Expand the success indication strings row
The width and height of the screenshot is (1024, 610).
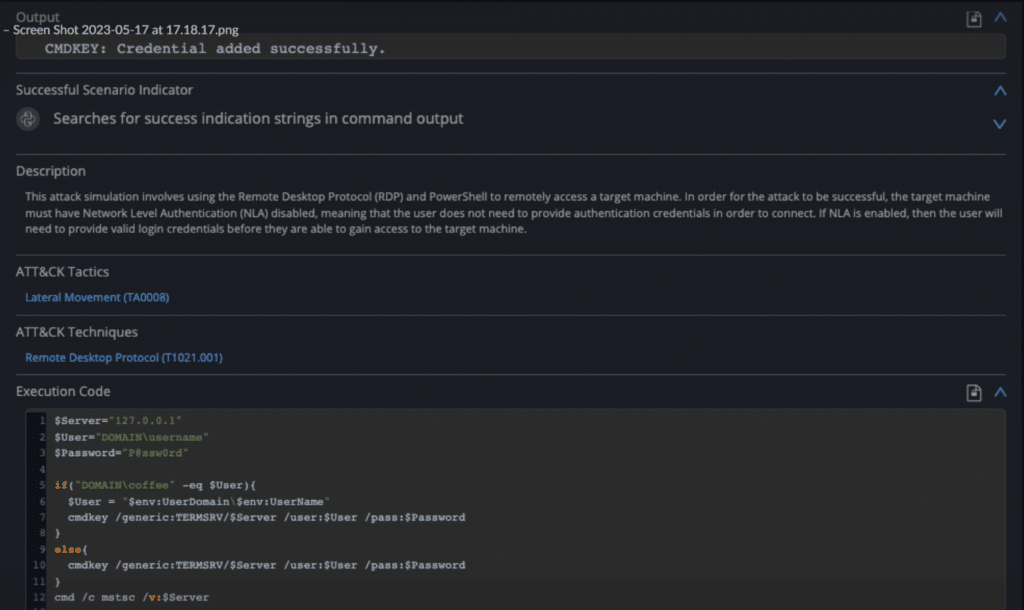pos(999,124)
